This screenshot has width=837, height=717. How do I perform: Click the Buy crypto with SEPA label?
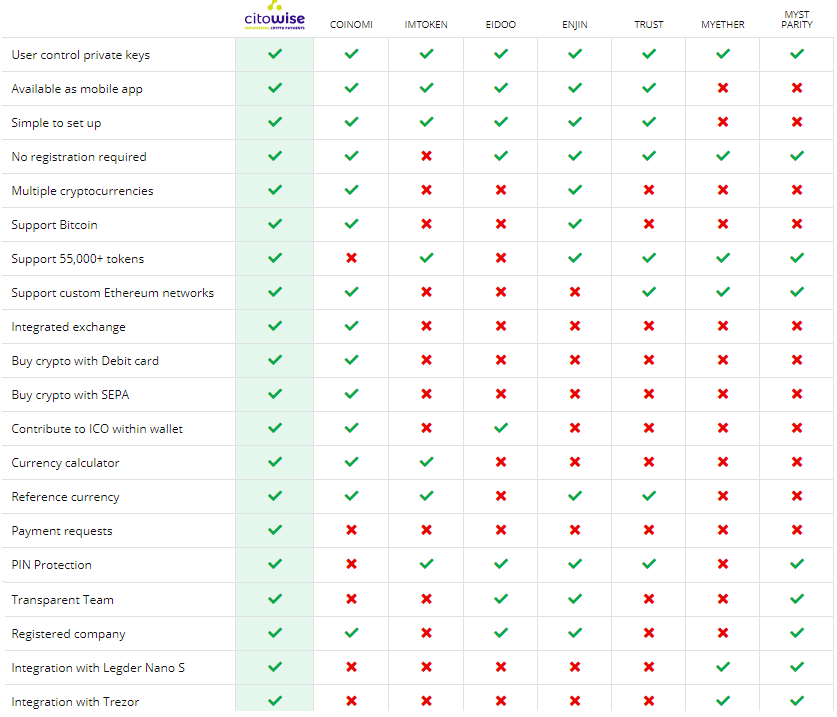click(x=70, y=395)
